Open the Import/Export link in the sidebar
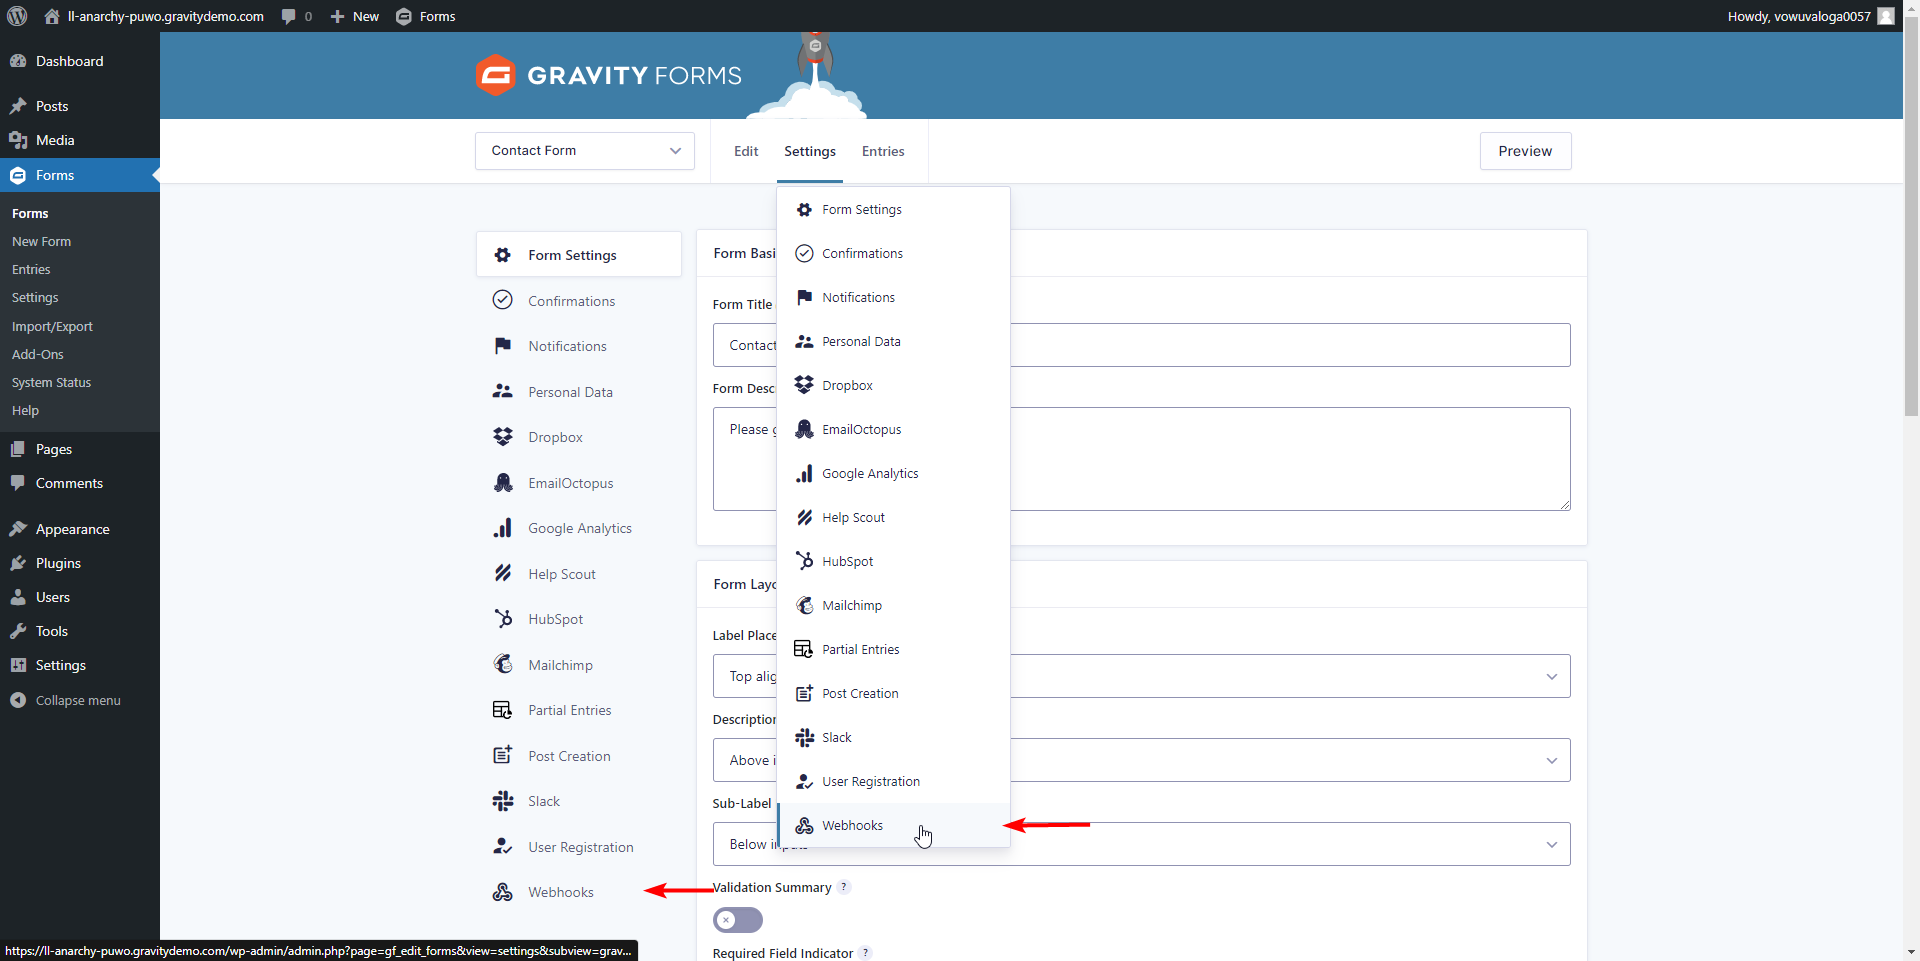The width and height of the screenshot is (1920, 961). pos(52,326)
